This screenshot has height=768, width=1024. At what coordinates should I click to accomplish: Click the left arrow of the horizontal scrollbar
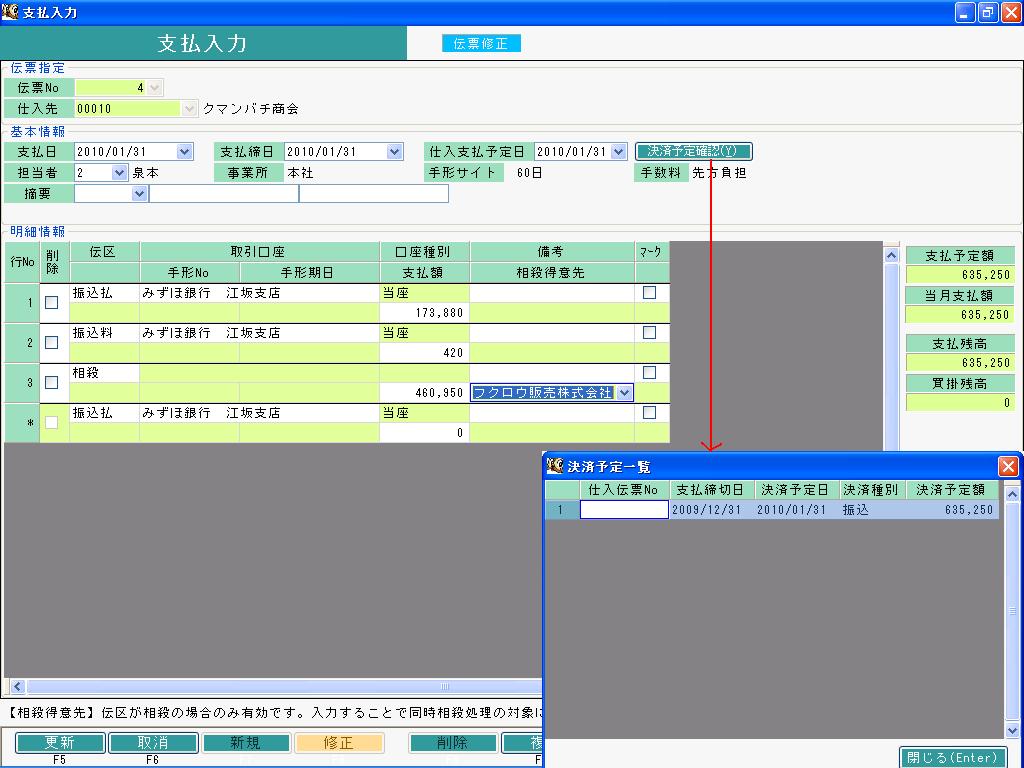17,686
